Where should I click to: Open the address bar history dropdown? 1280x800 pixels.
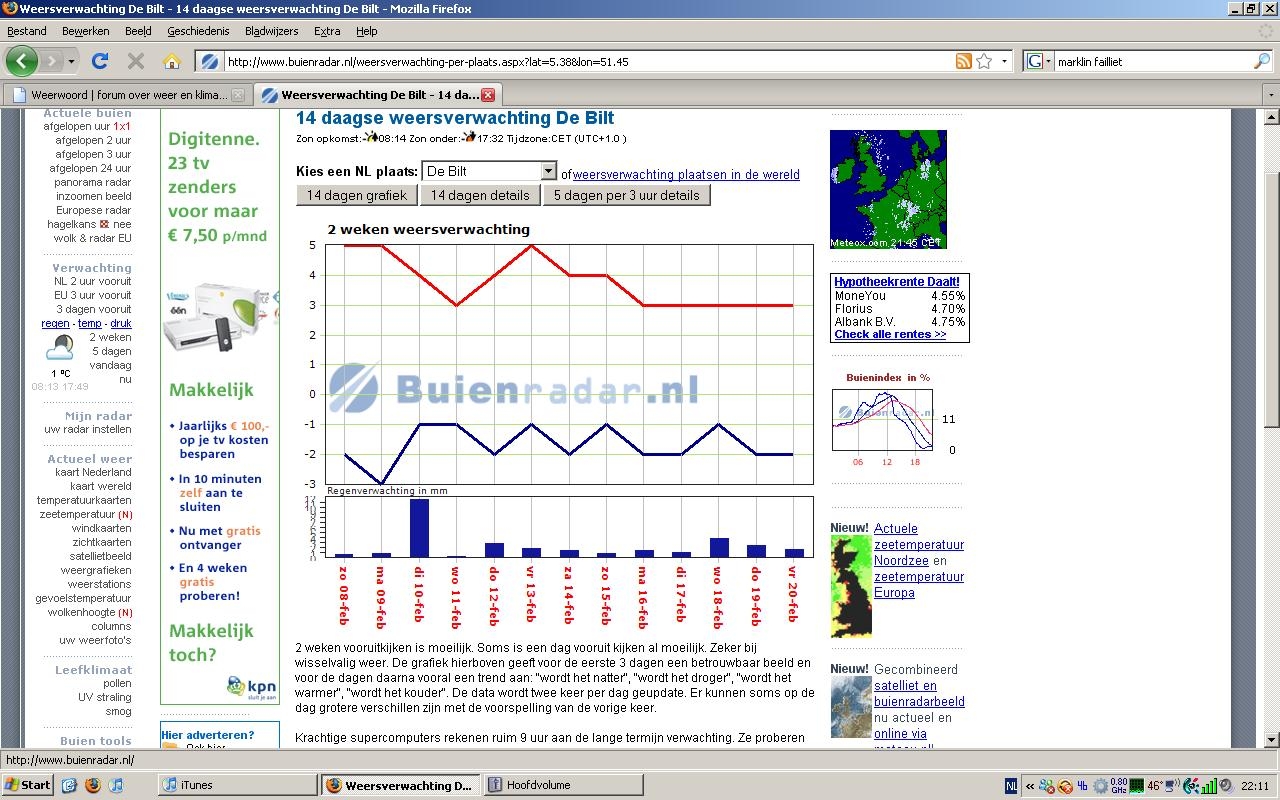[x=1004, y=61]
